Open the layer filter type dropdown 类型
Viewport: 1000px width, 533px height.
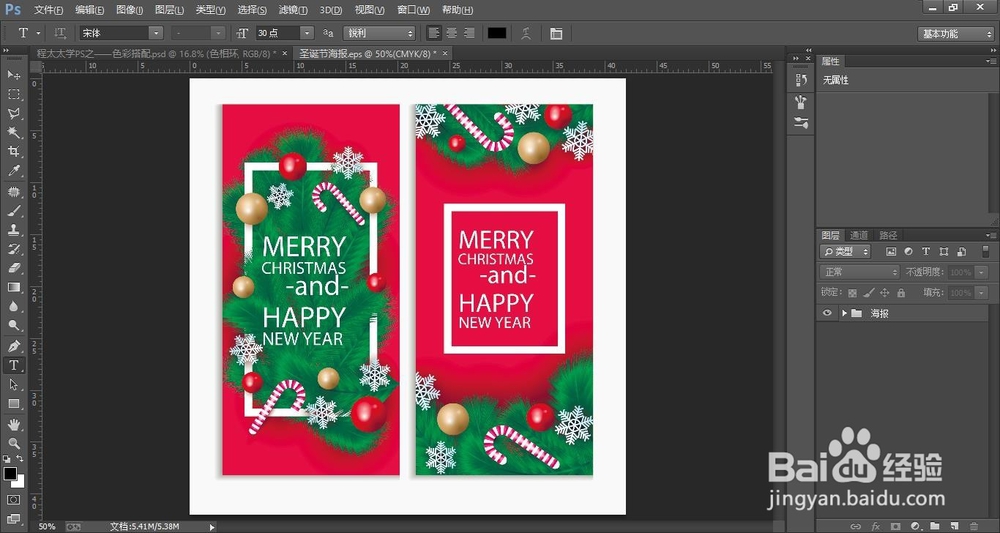tap(845, 252)
